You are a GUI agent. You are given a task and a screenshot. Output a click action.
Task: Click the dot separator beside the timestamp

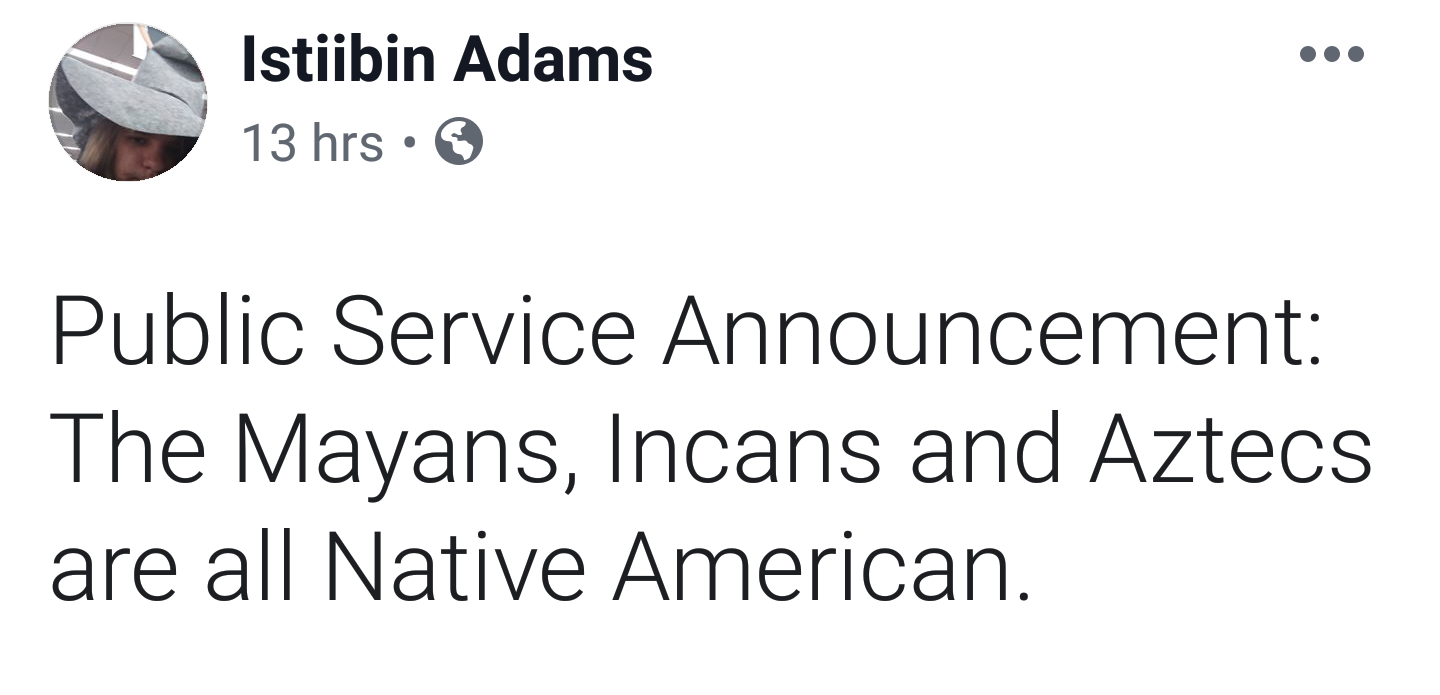tap(407, 144)
